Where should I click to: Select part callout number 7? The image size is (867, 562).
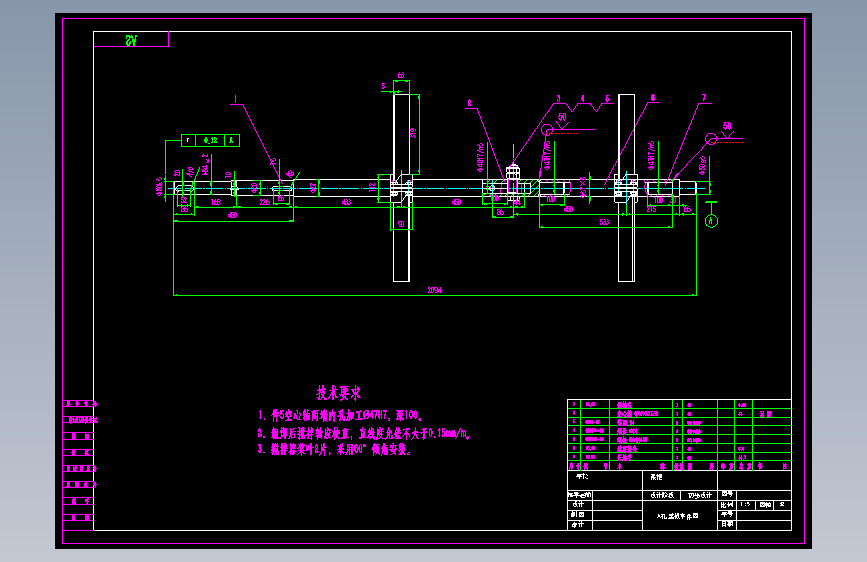(x=704, y=98)
